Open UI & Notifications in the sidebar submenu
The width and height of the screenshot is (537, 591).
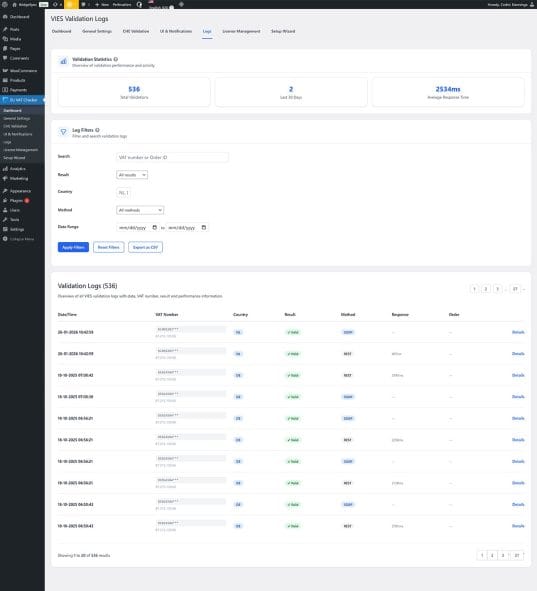[x=18, y=134]
